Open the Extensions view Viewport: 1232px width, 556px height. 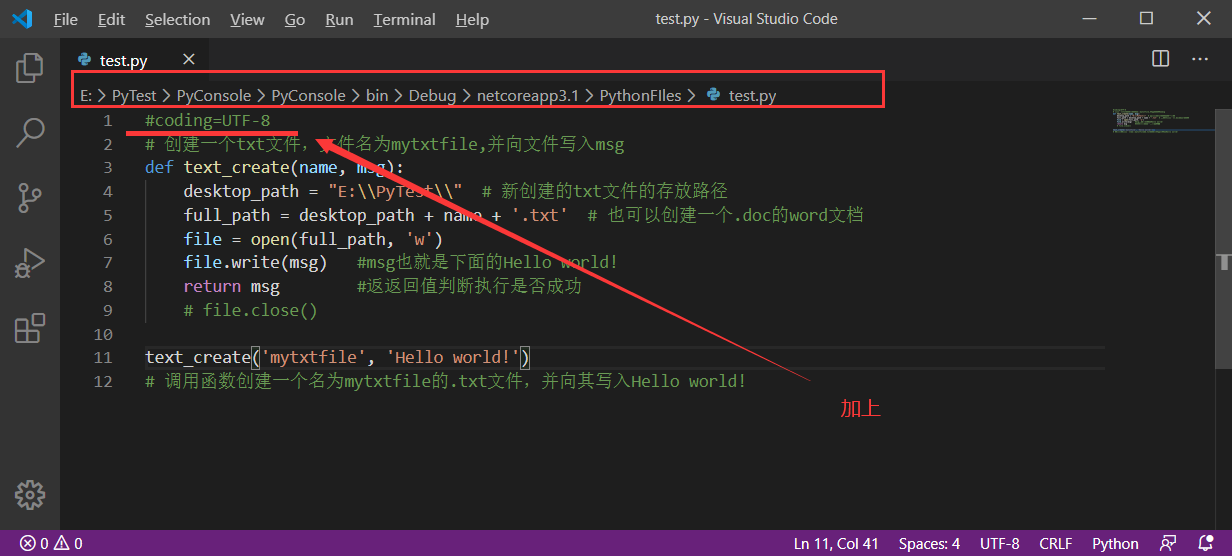click(30, 327)
